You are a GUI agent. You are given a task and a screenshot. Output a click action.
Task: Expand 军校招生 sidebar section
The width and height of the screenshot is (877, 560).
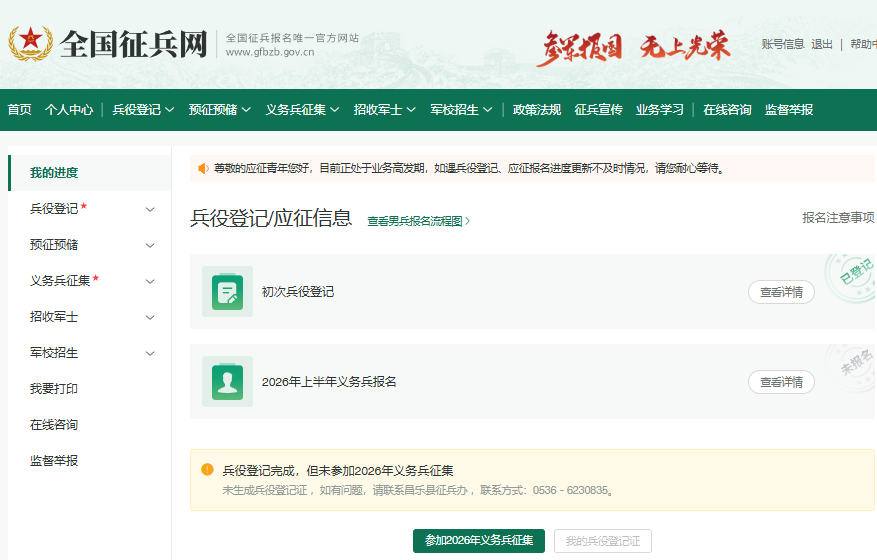pyautogui.click(x=150, y=353)
